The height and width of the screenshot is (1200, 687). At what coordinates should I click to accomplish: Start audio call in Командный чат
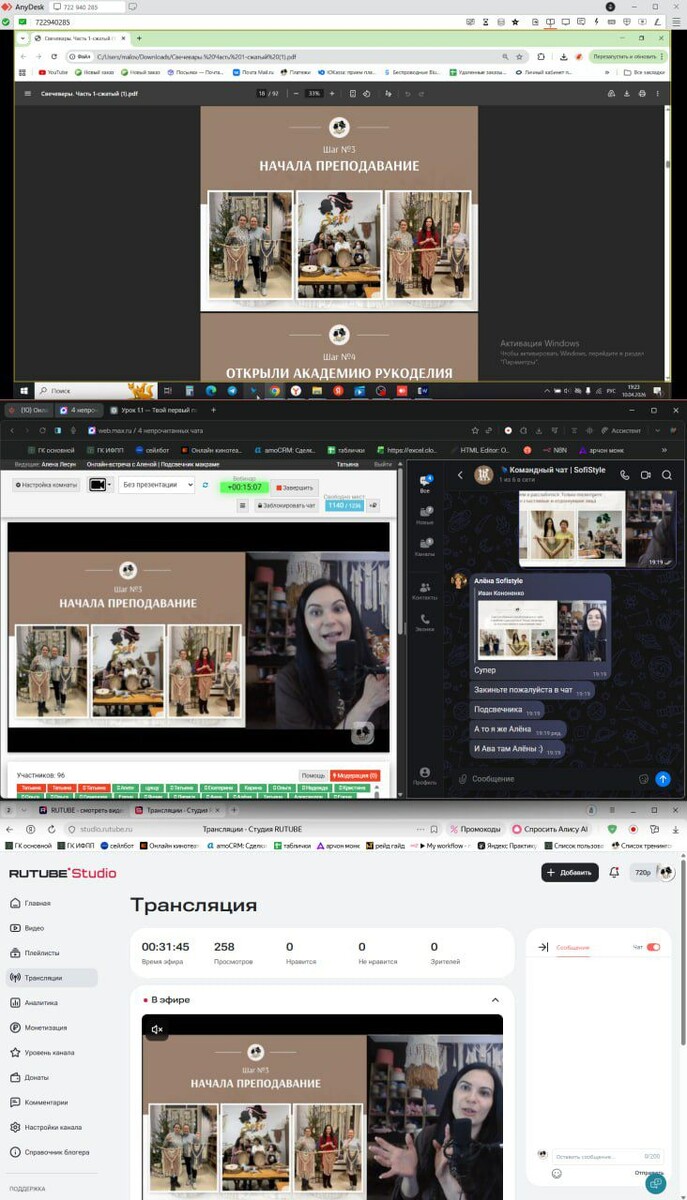click(x=625, y=475)
